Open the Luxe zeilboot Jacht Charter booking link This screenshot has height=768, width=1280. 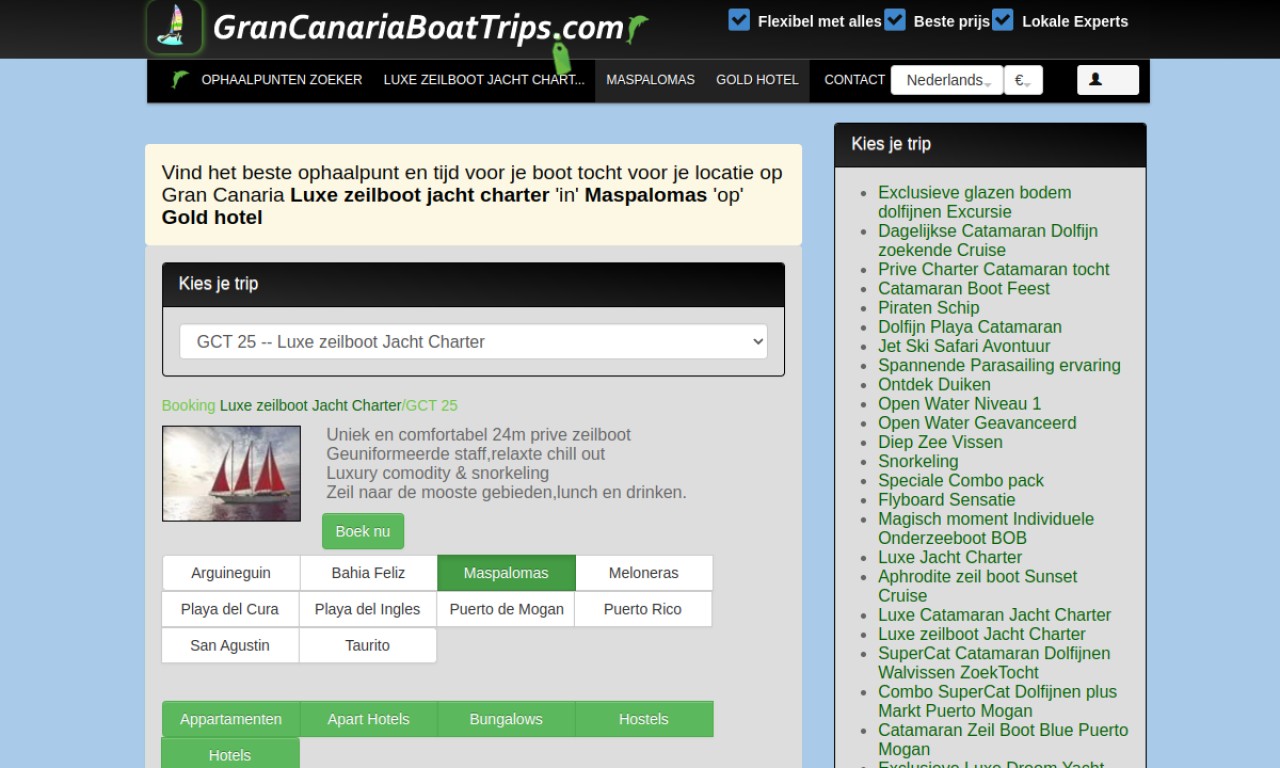pyautogui.click(x=310, y=405)
